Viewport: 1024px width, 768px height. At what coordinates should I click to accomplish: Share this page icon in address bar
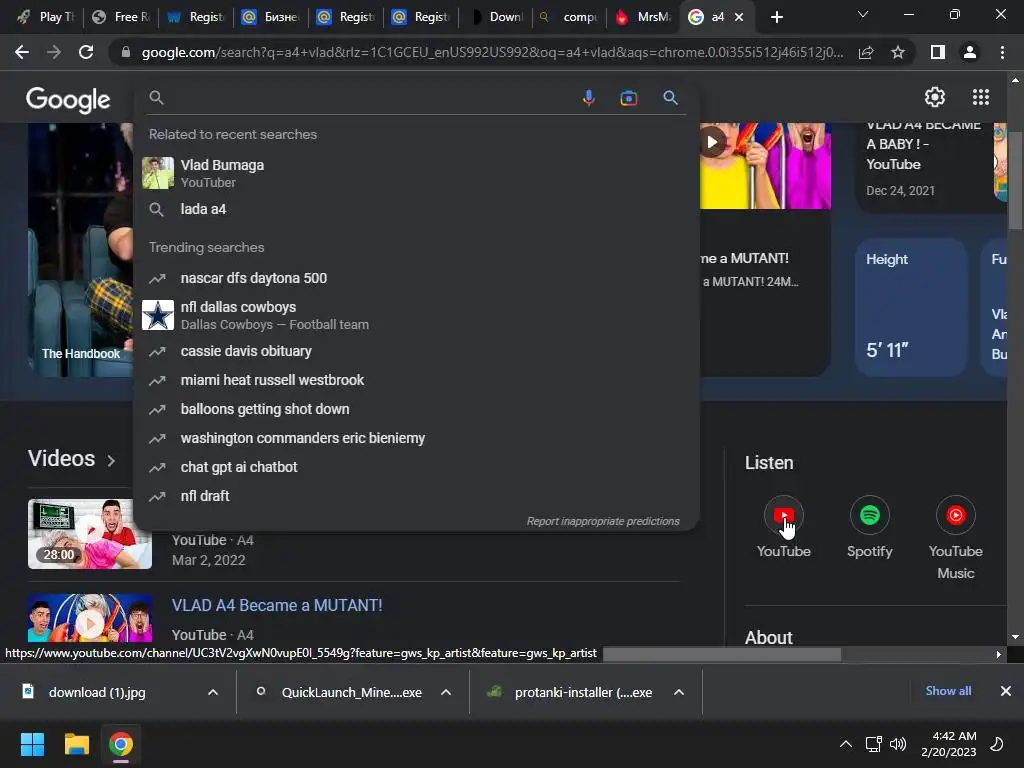[866, 52]
